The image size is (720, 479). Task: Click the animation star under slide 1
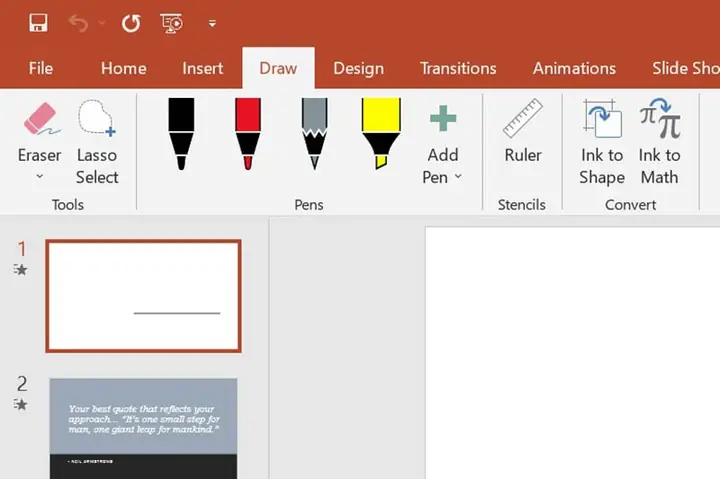point(20,270)
